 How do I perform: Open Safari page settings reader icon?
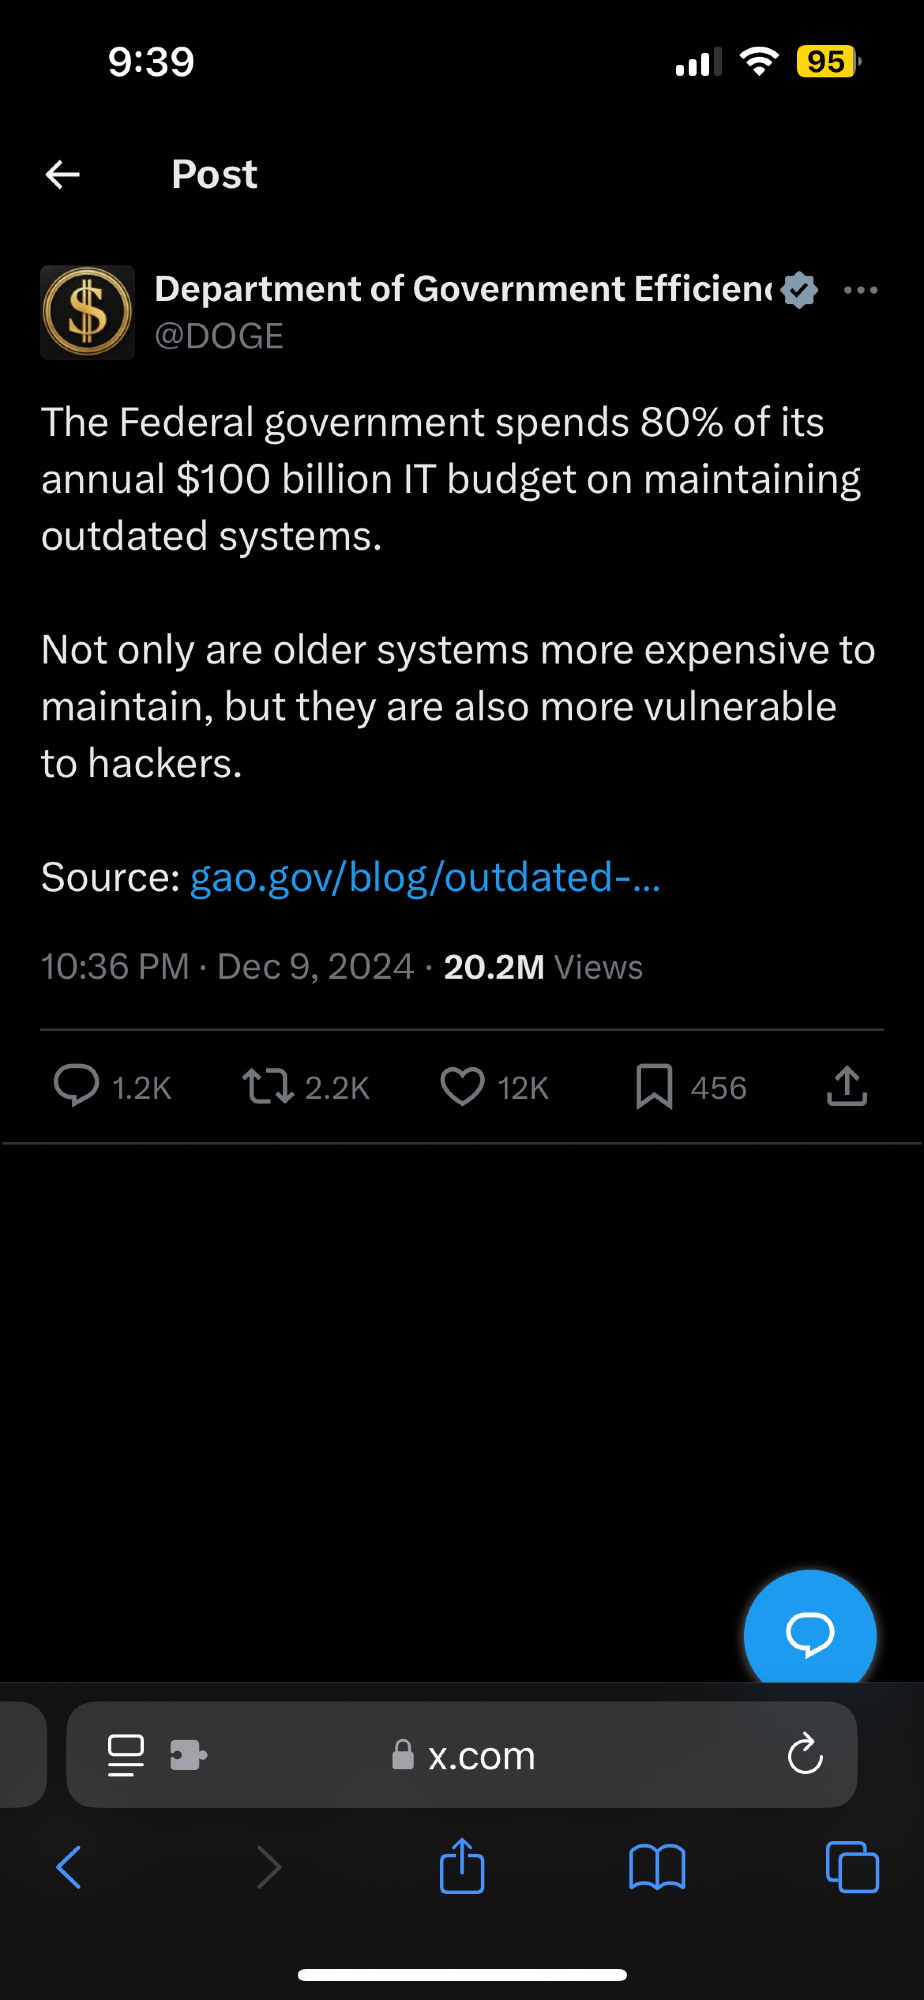(x=126, y=1755)
